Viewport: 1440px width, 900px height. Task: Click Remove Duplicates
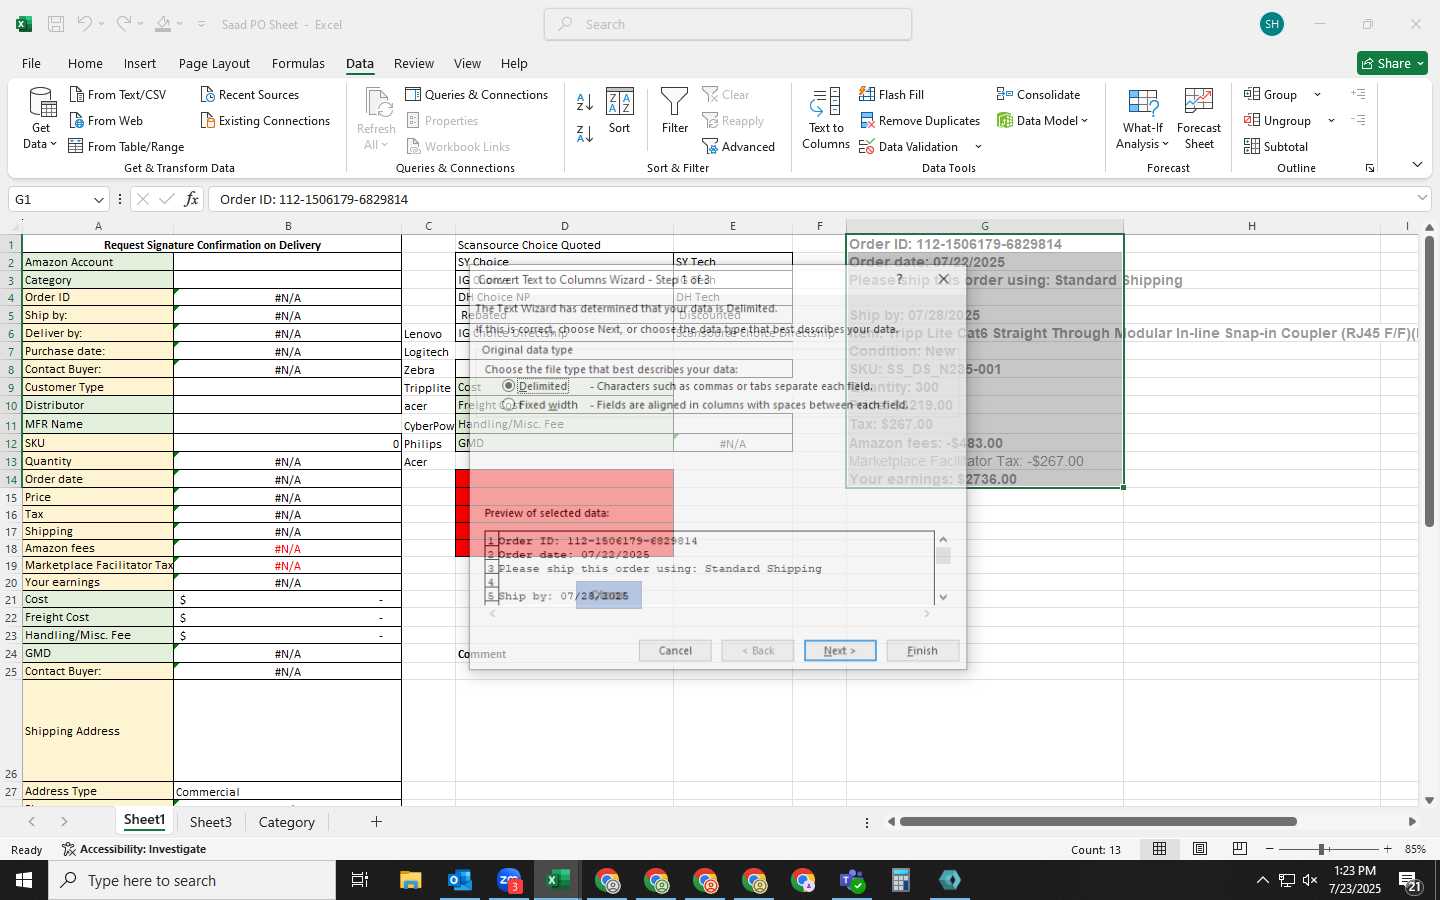(x=919, y=120)
